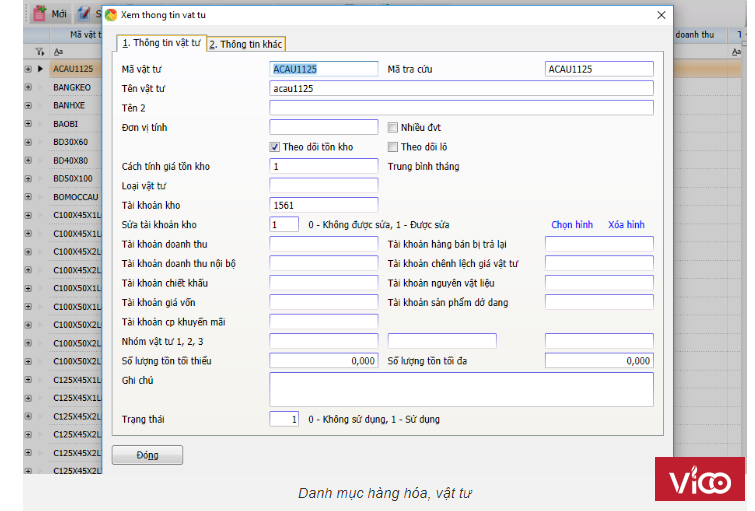Click the text filter icon in header row
The width and height of the screenshot is (755, 511).
[58, 51]
